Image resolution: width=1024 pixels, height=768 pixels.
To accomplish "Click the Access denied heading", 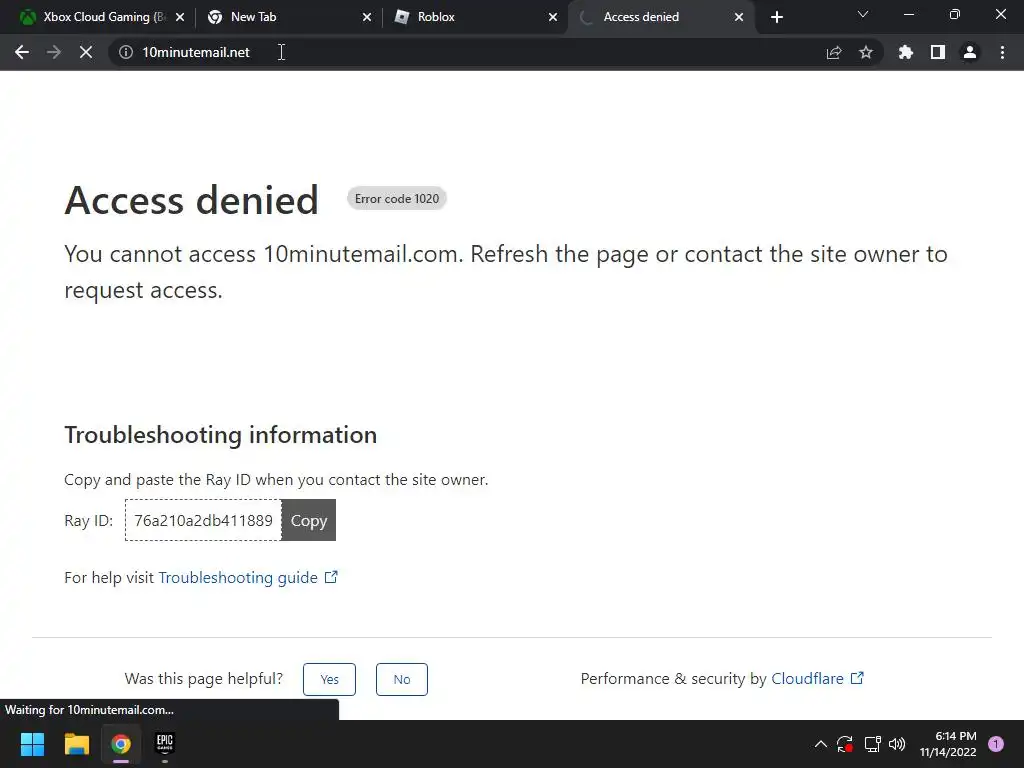I will click(x=191, y=200).
